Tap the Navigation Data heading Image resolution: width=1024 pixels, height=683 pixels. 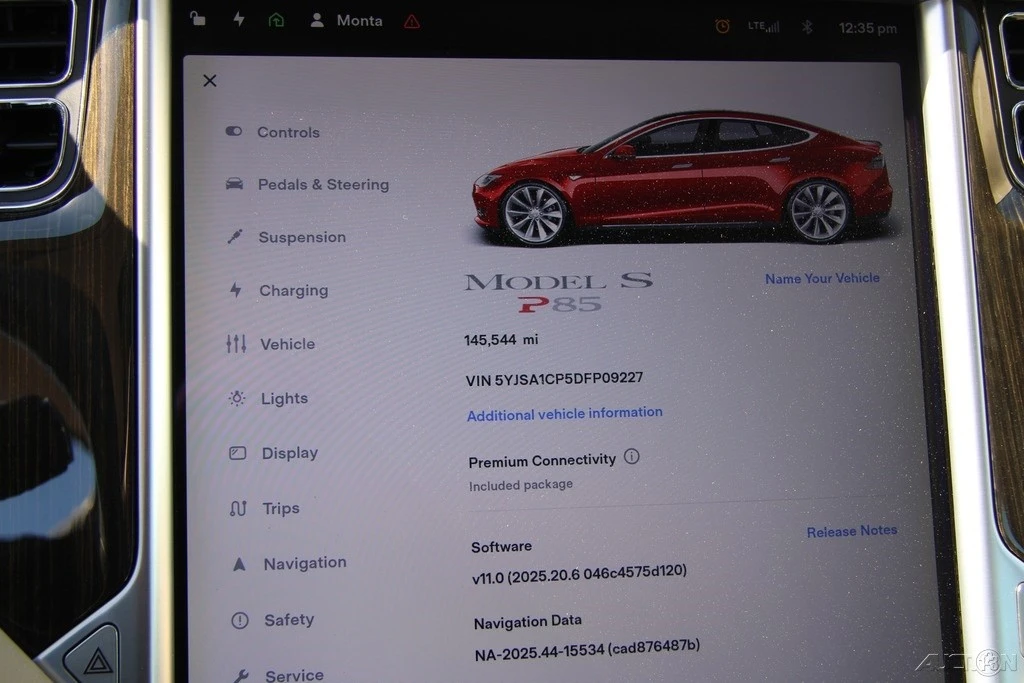pyautogui.click(x=528, y=622)
